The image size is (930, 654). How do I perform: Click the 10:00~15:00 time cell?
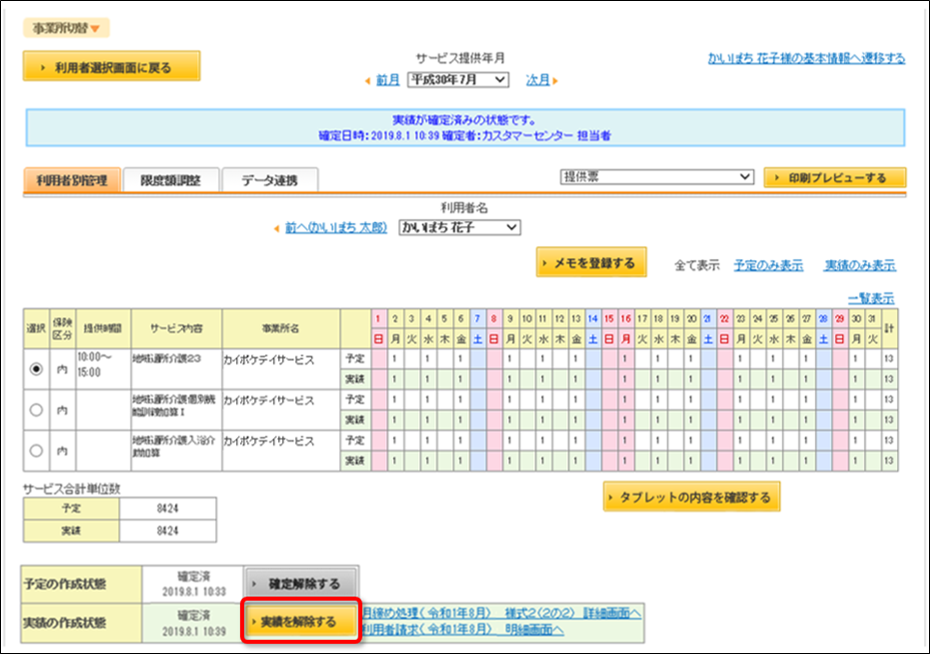click(x=103, y=369)
